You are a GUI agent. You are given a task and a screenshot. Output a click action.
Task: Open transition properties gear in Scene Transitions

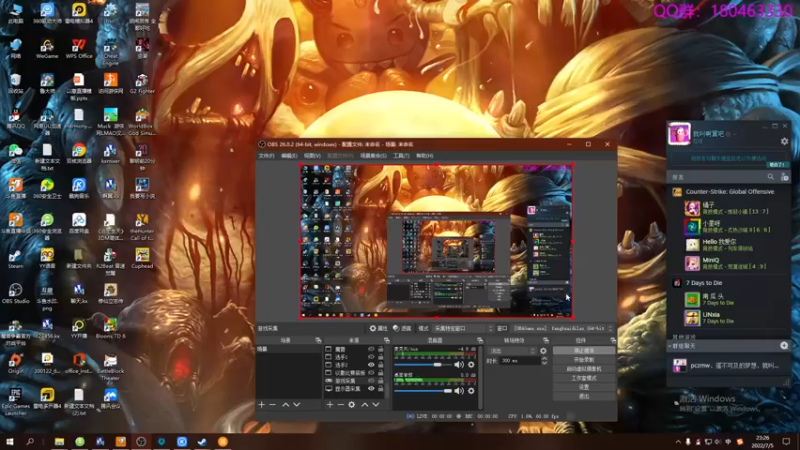point(543,351)
